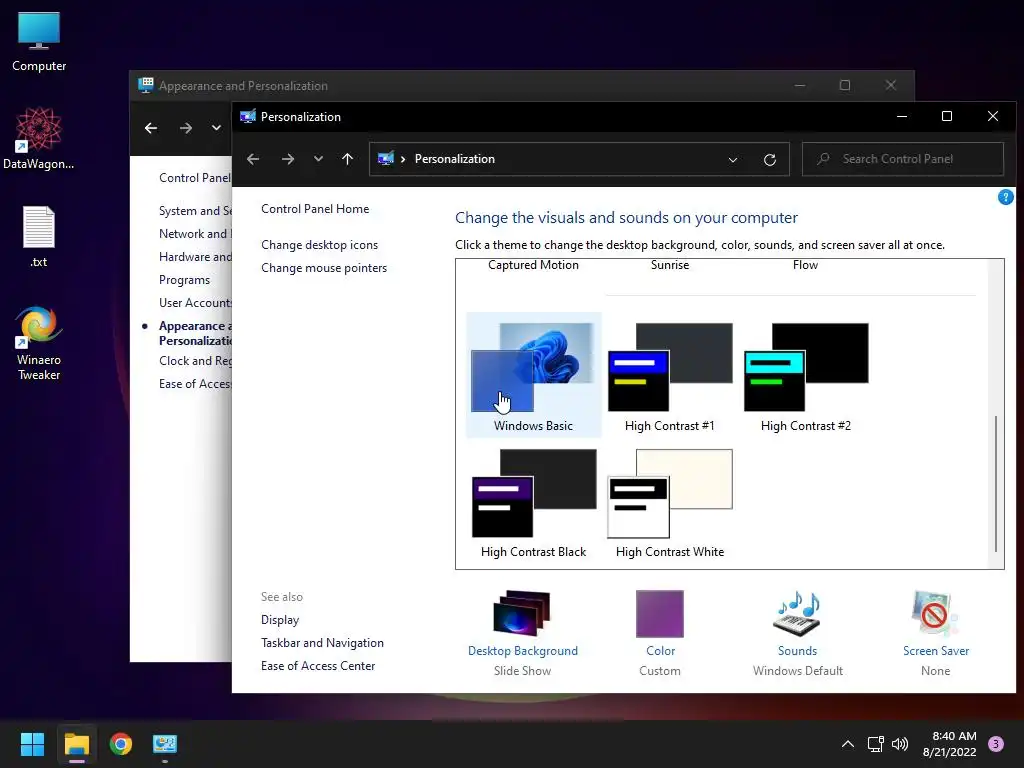Choose the Captured Motion theme label
Screen dimensions: 1024x768
(x=533, y=265)
